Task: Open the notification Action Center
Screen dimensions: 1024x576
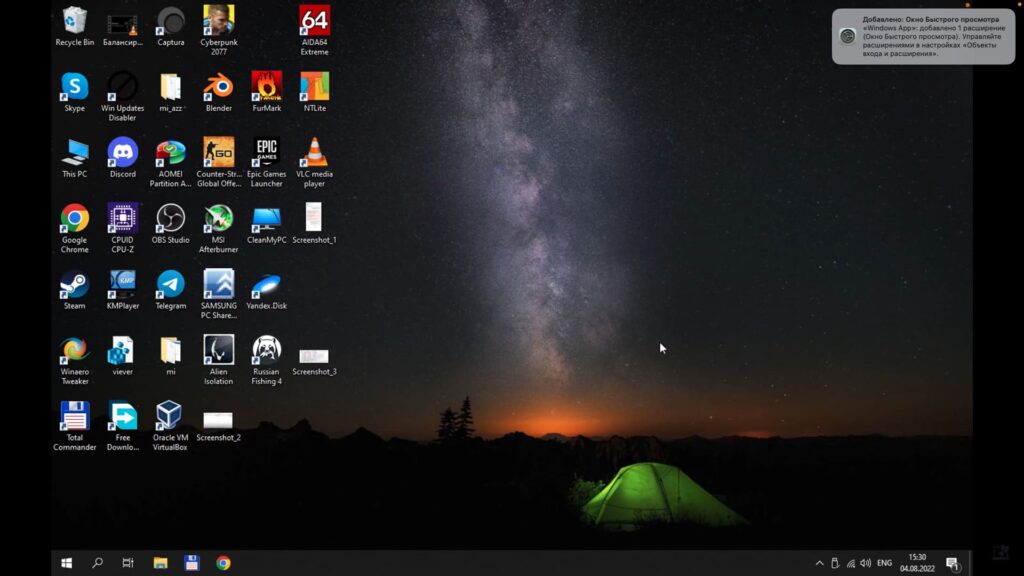Action: [952, 563]
